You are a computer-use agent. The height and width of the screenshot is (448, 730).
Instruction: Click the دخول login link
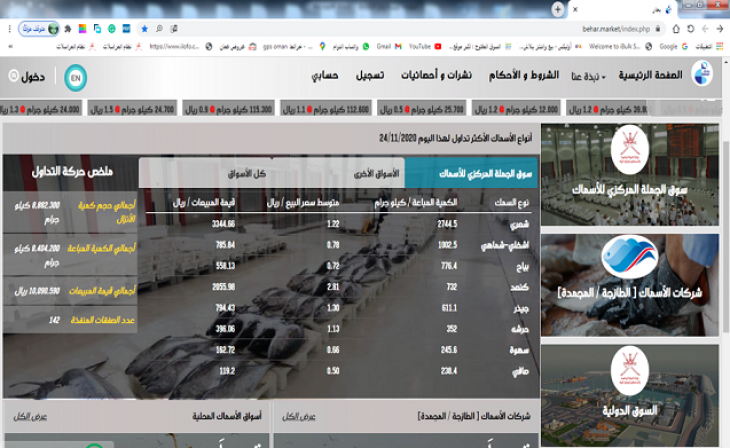coord(32,77)
